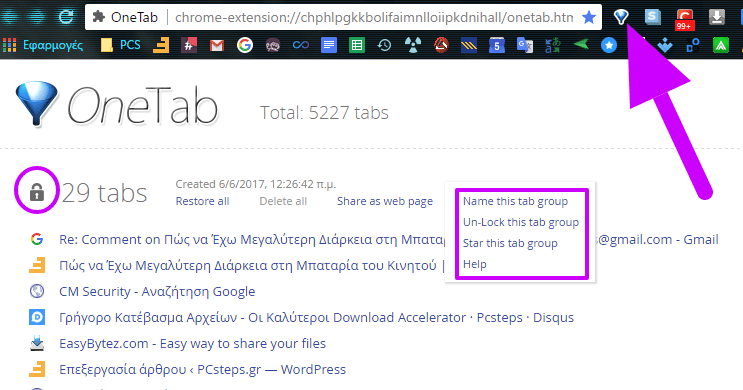Click the radioactive symbol bookmark icon
Viewport: 743px width, 390px height.
[x=413, y=45]
